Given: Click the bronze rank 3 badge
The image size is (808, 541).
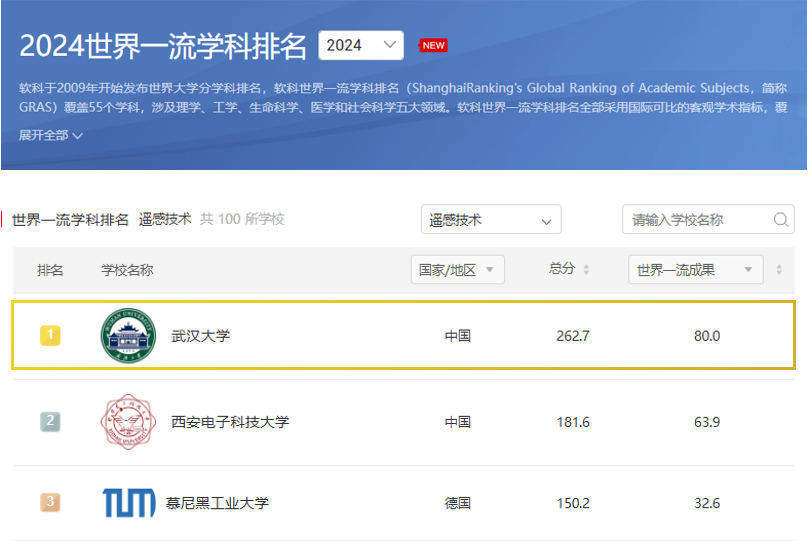Looking at the screenshot, I should [50, 502].
